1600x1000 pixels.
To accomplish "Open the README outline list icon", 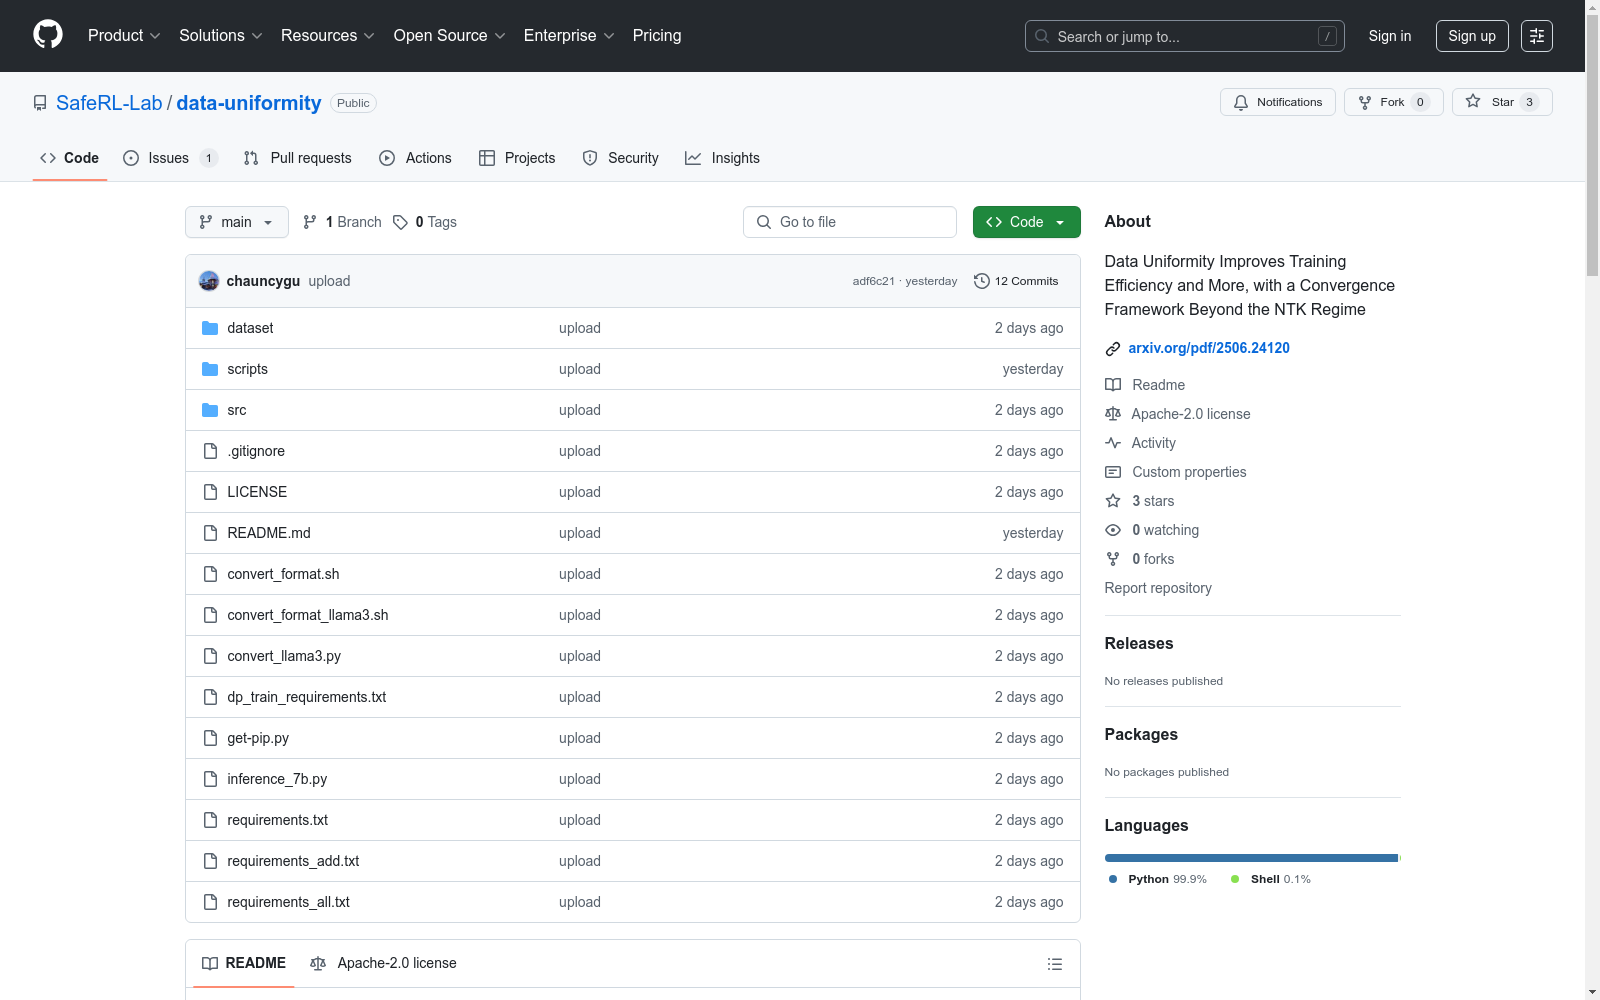I will [1055, 964].
